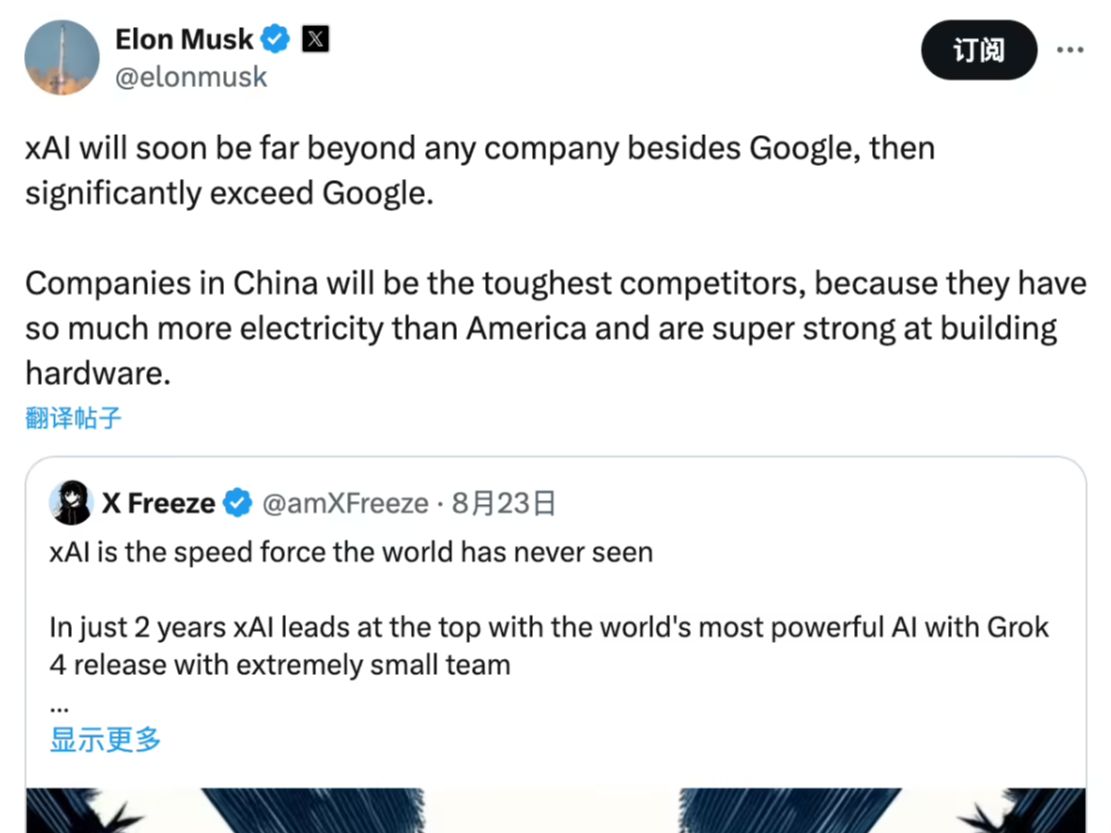This screenshot has height=833, width=1111.
Task: Click 翻译帖子 to translate the post
Action: coord(71,417)
